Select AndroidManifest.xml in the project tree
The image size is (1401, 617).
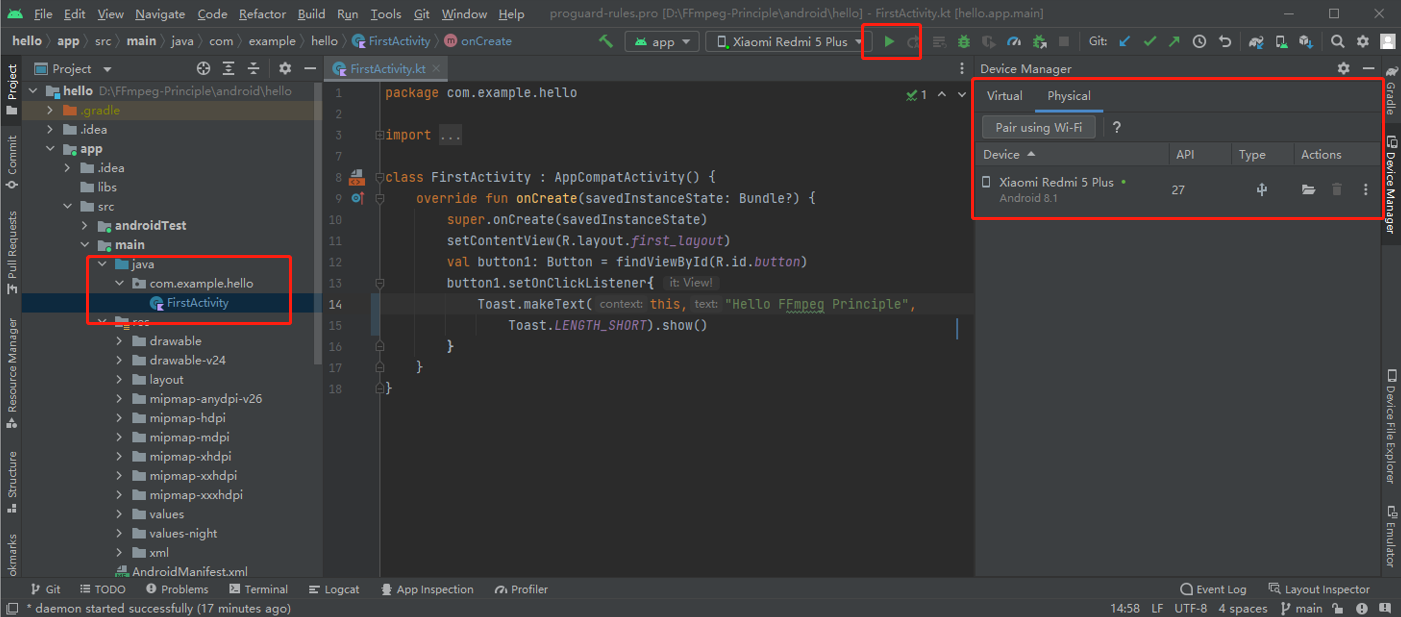[189, 572]
